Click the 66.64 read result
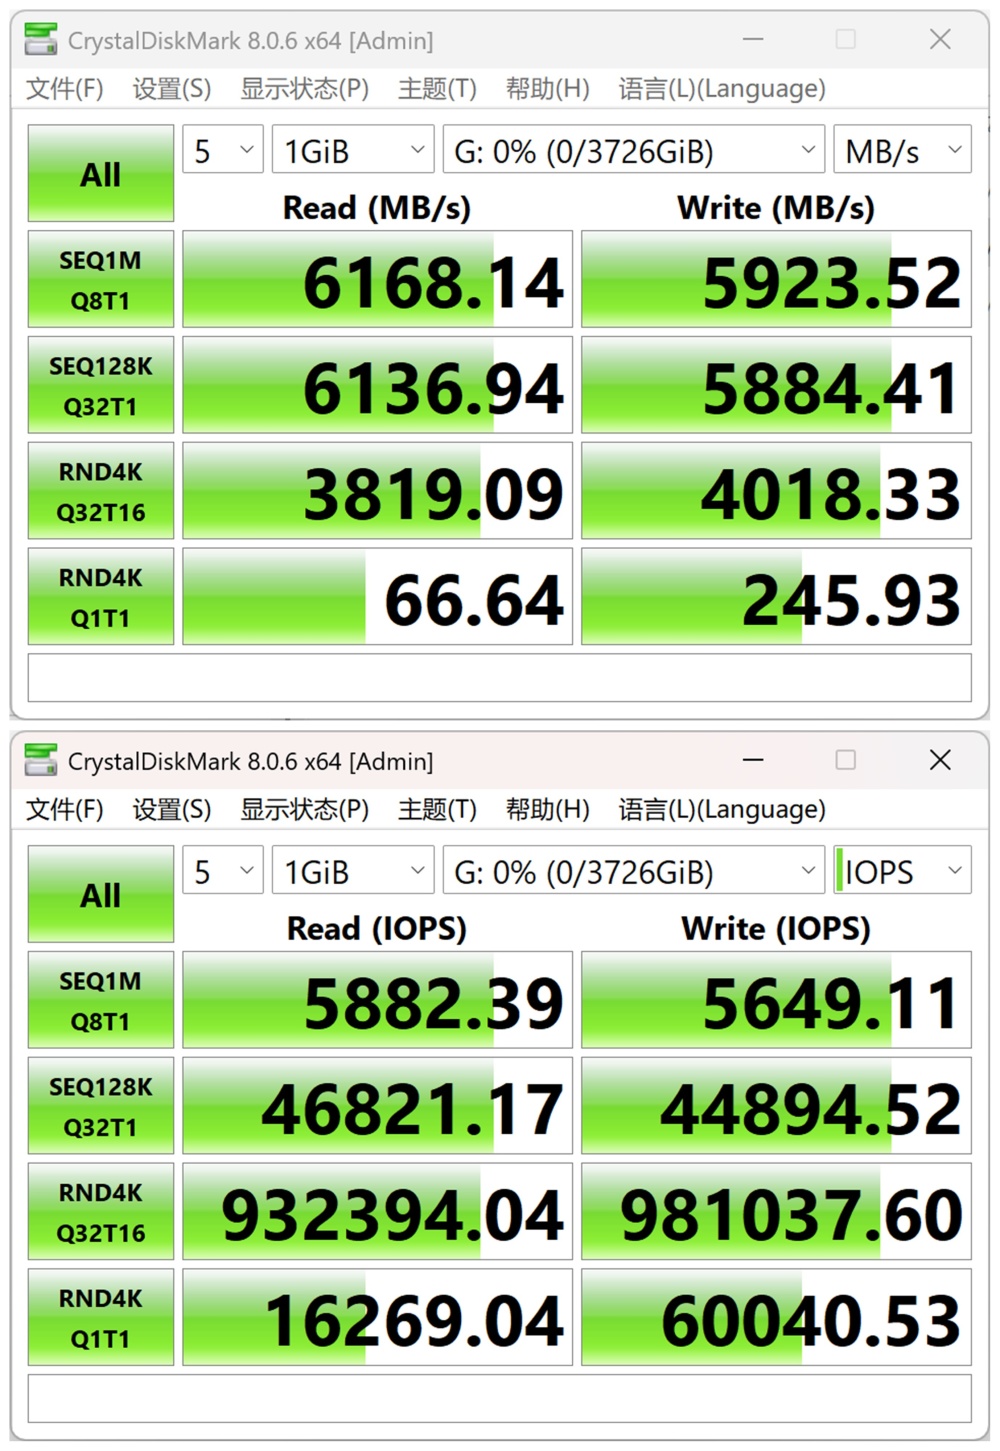 click(377, 597)
